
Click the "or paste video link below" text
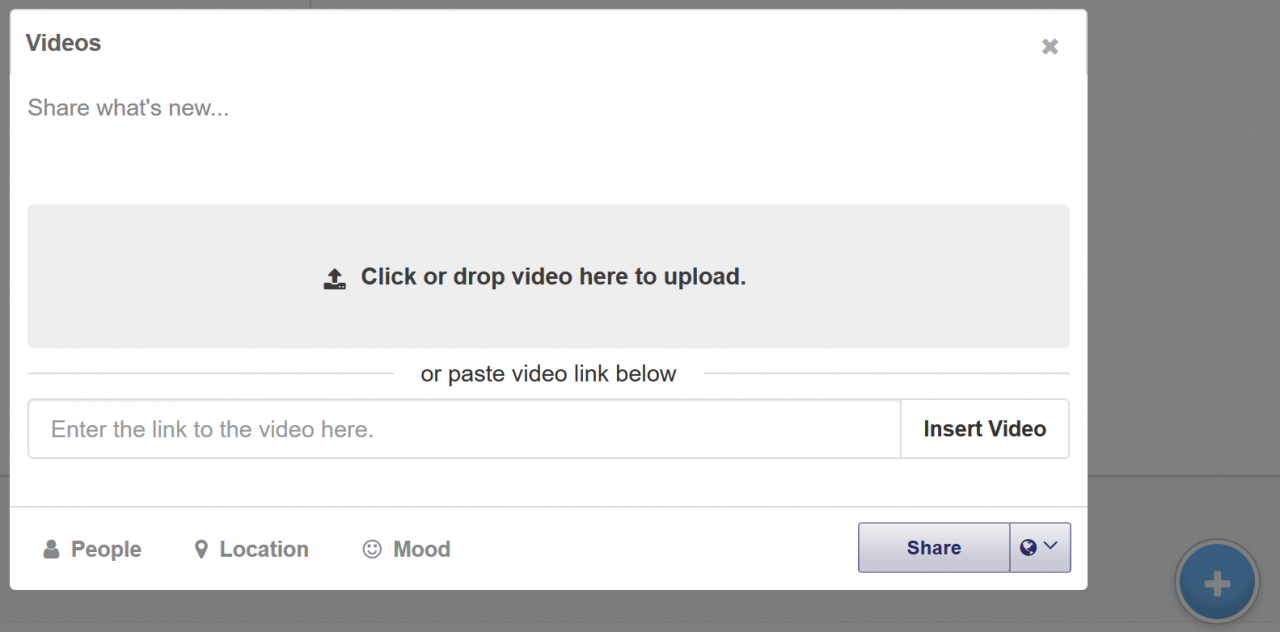548,374
